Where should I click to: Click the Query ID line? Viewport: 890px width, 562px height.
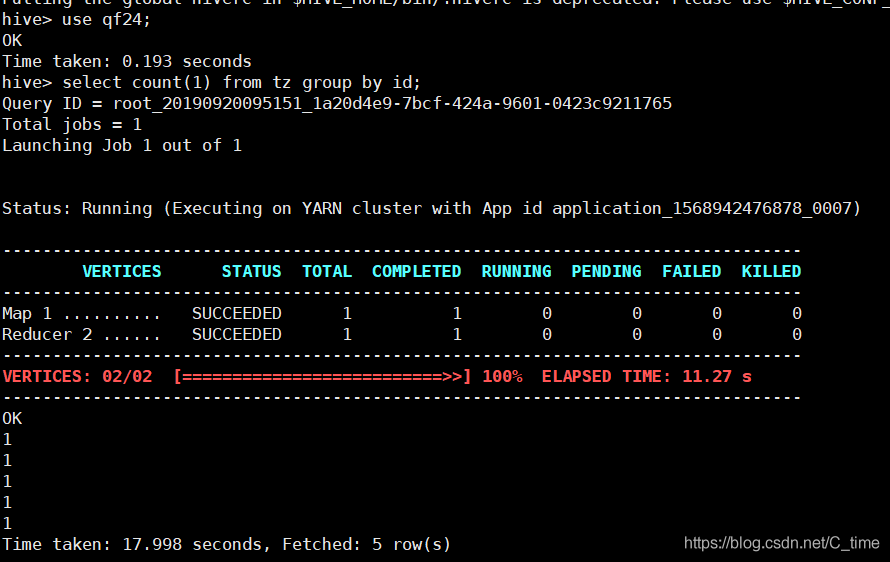pyautogui.click(x=337, y=103)
